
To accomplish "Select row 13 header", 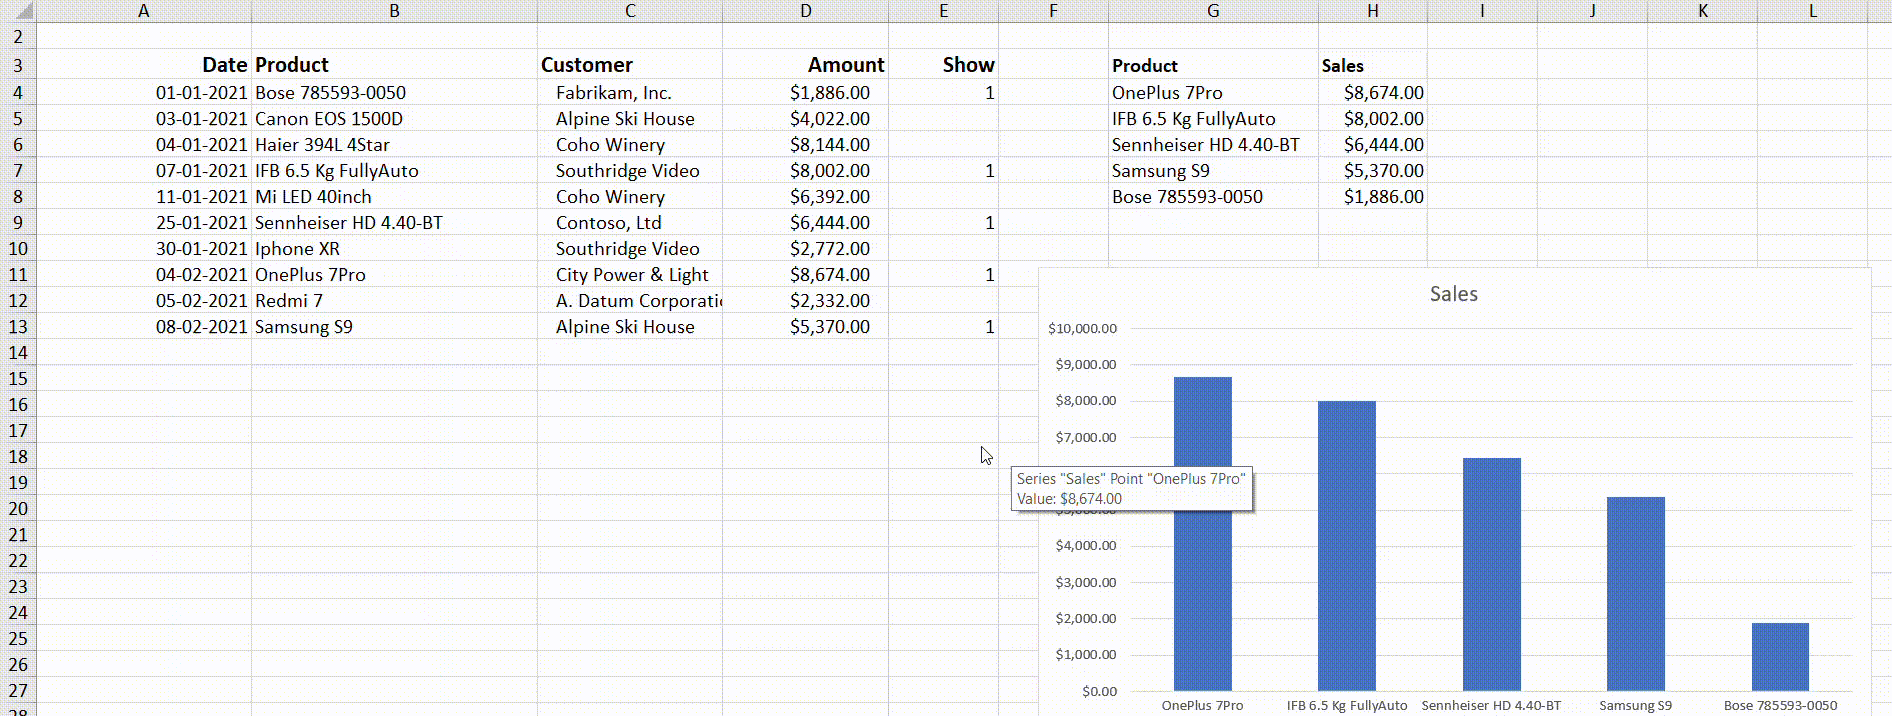I will [x=18, y=327].
